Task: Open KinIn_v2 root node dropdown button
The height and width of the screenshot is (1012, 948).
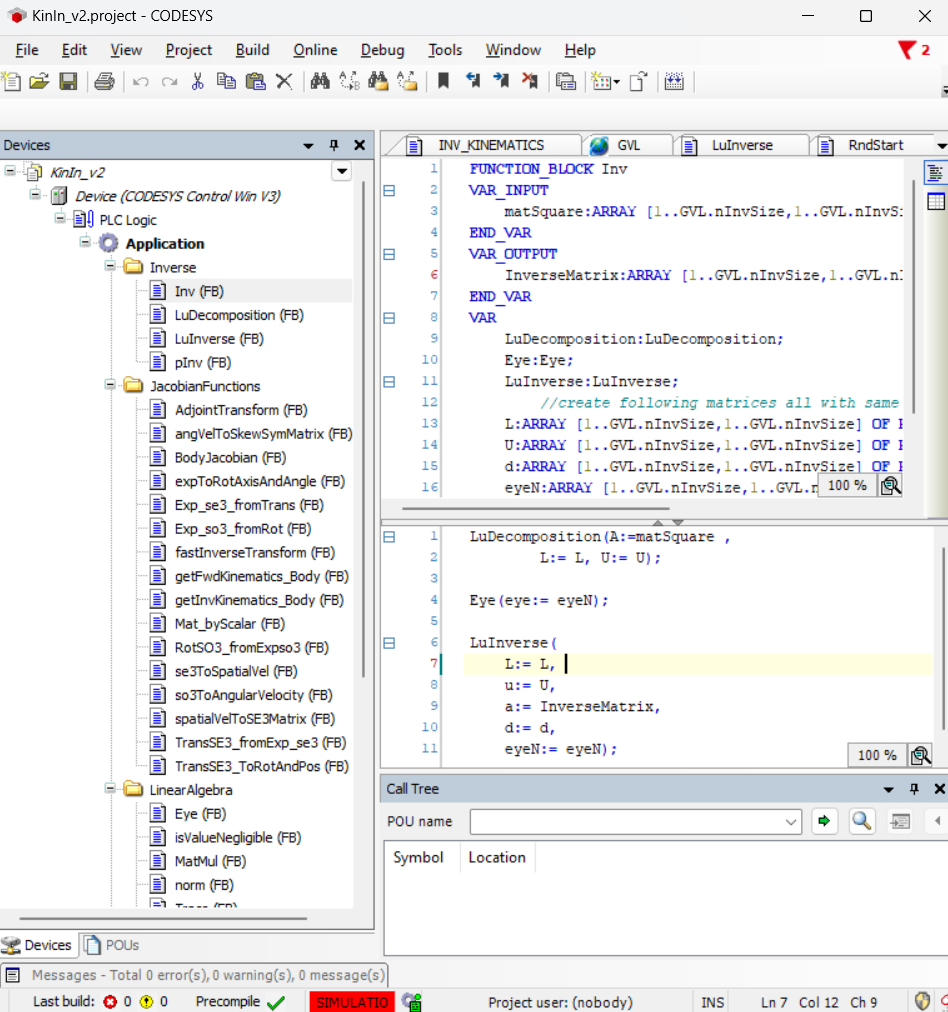Action: point(342,172)
